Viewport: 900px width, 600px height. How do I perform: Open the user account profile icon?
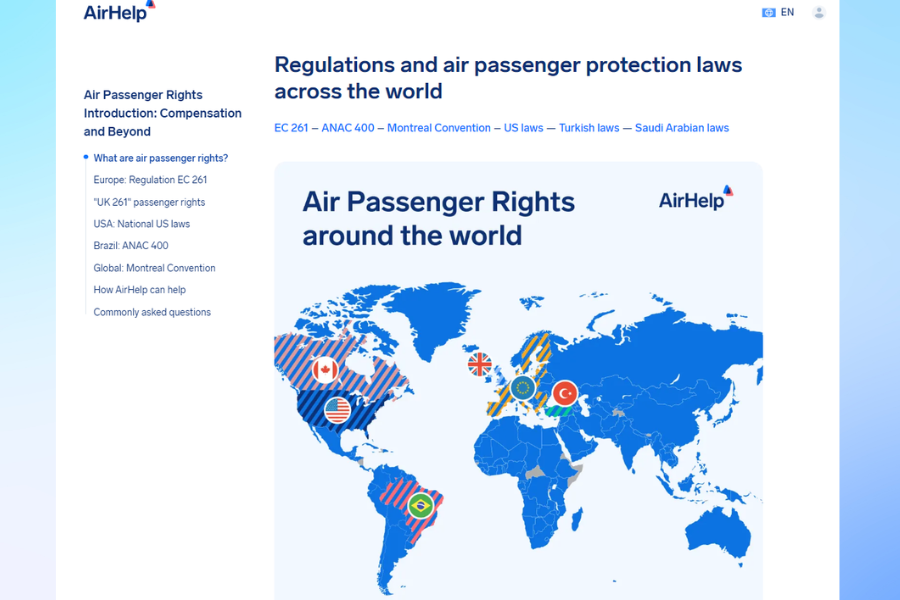pos(819,13)
